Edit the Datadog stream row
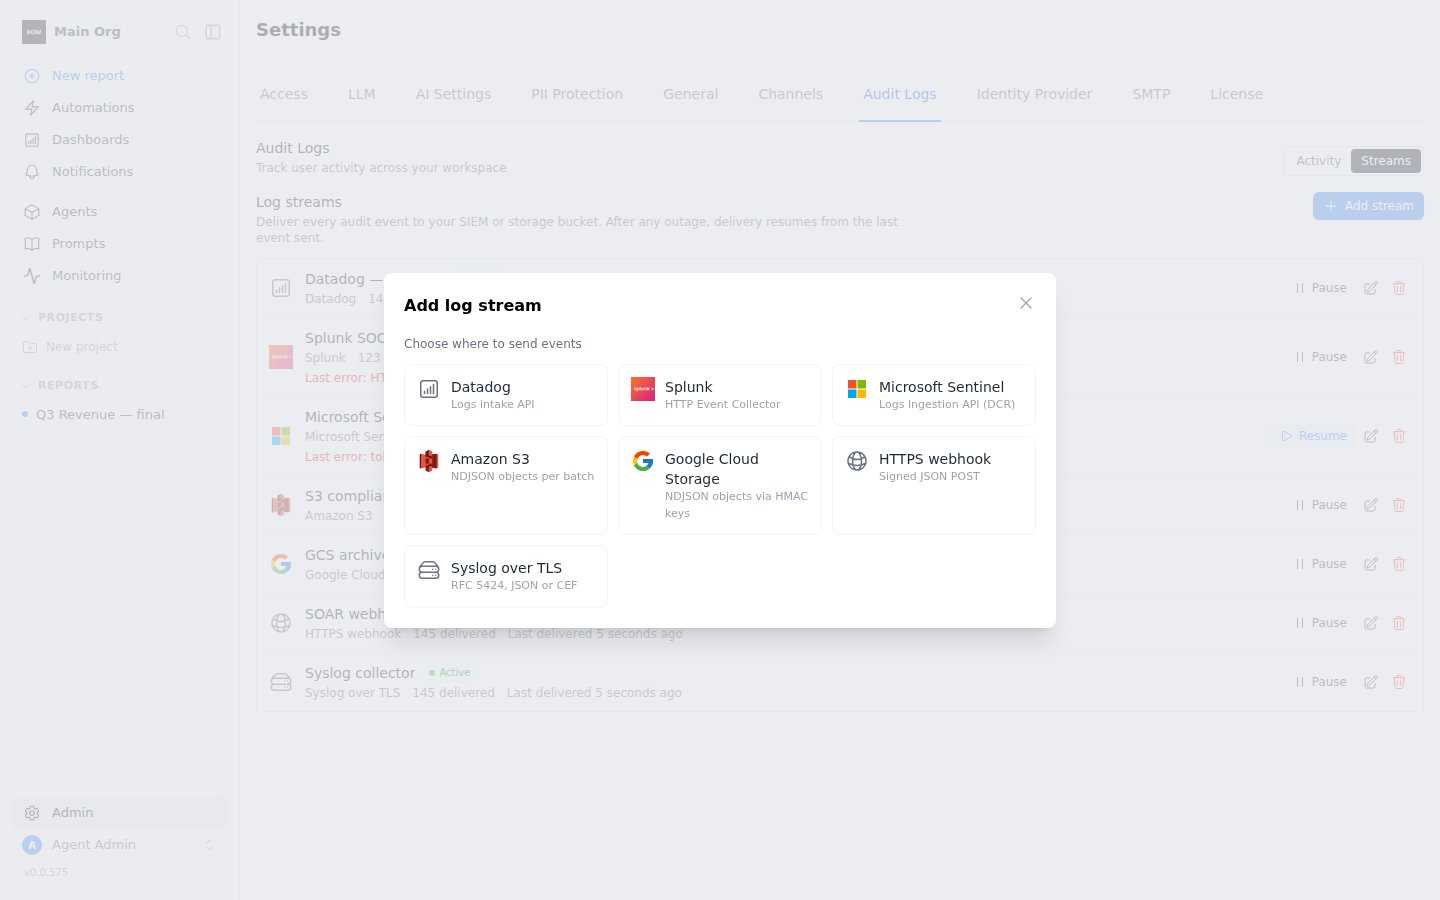The width and height of the screenshot is (1440, 900). click(x=1371, y=288)
